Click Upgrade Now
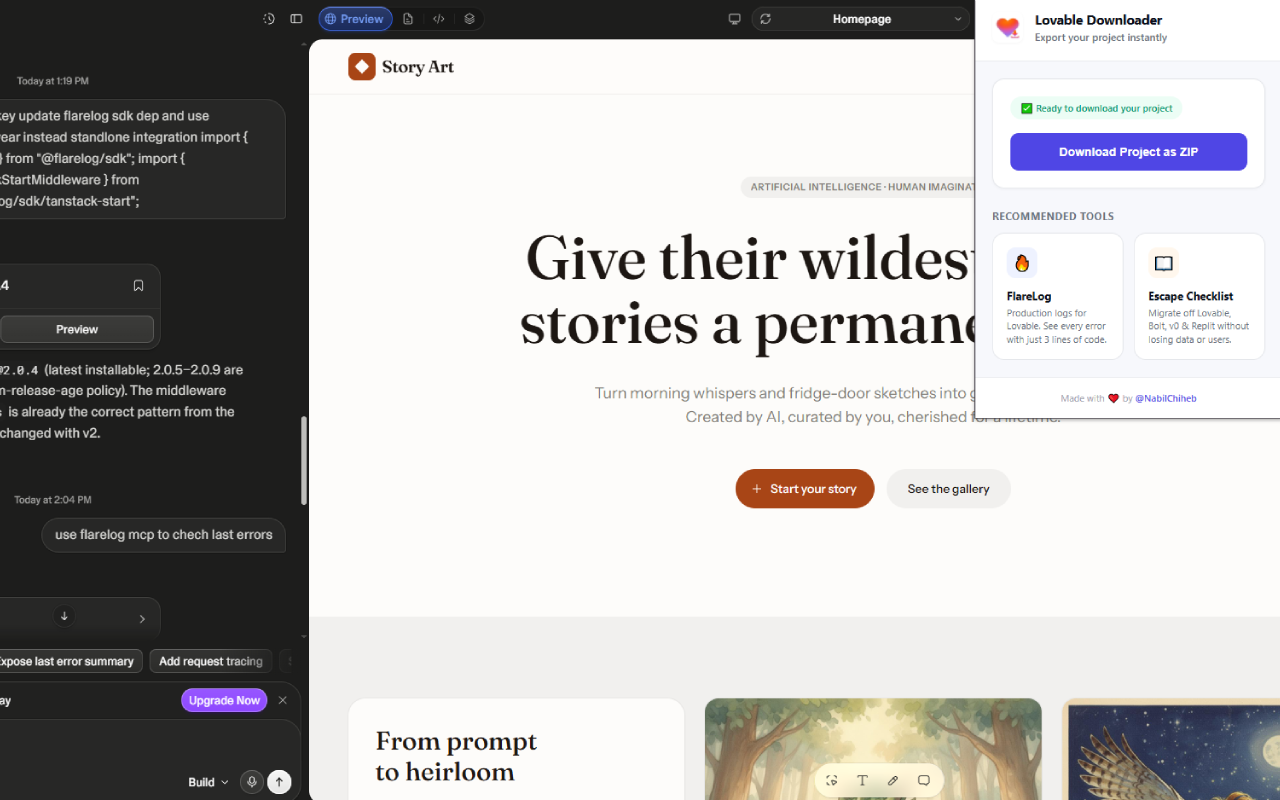This screenshot has width=1280, height=800. click(x=224, y=700)
